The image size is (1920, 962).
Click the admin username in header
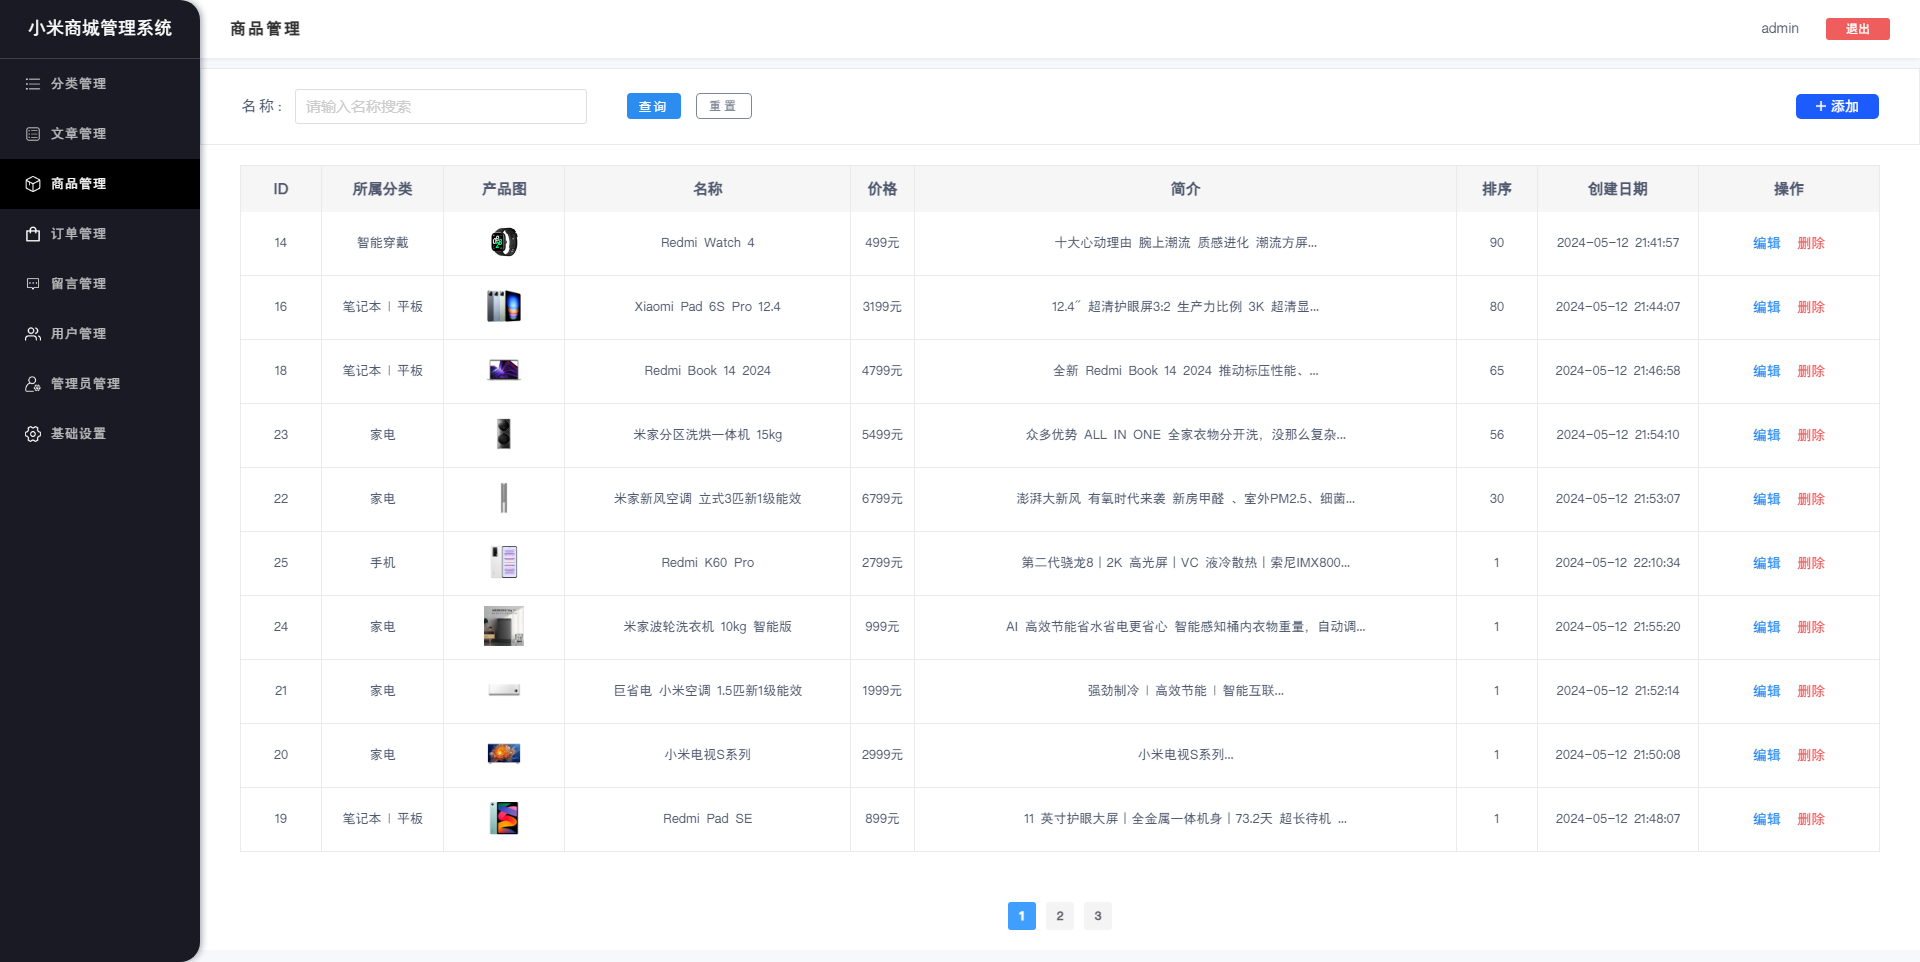point(1780,29)
